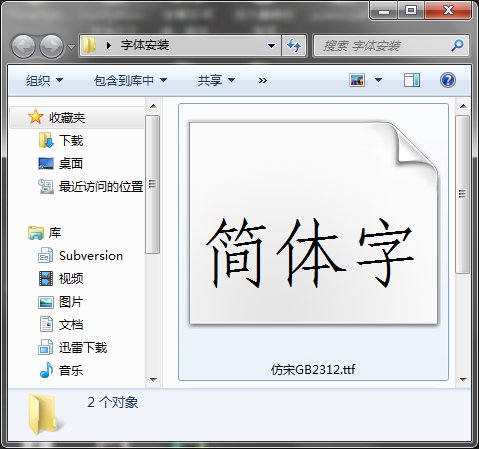Click navigation pane scrollbar thumb
The width and height of the screenshot is (479, 449).
pos(153,184)
